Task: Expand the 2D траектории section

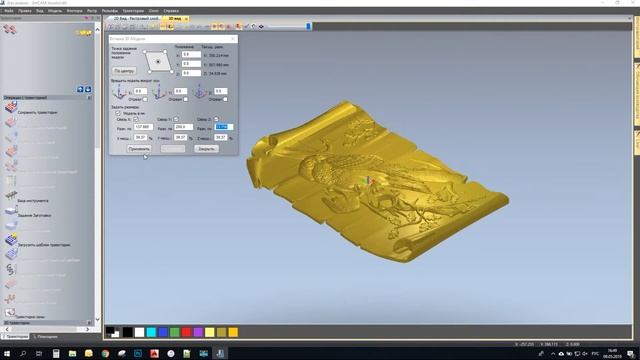Action: tap(89, 322)
